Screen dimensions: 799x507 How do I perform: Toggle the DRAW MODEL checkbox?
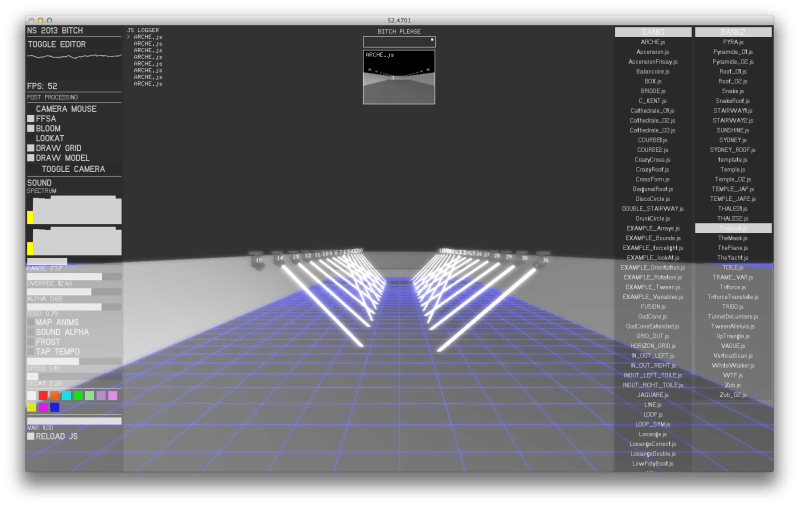pos(31,158)
